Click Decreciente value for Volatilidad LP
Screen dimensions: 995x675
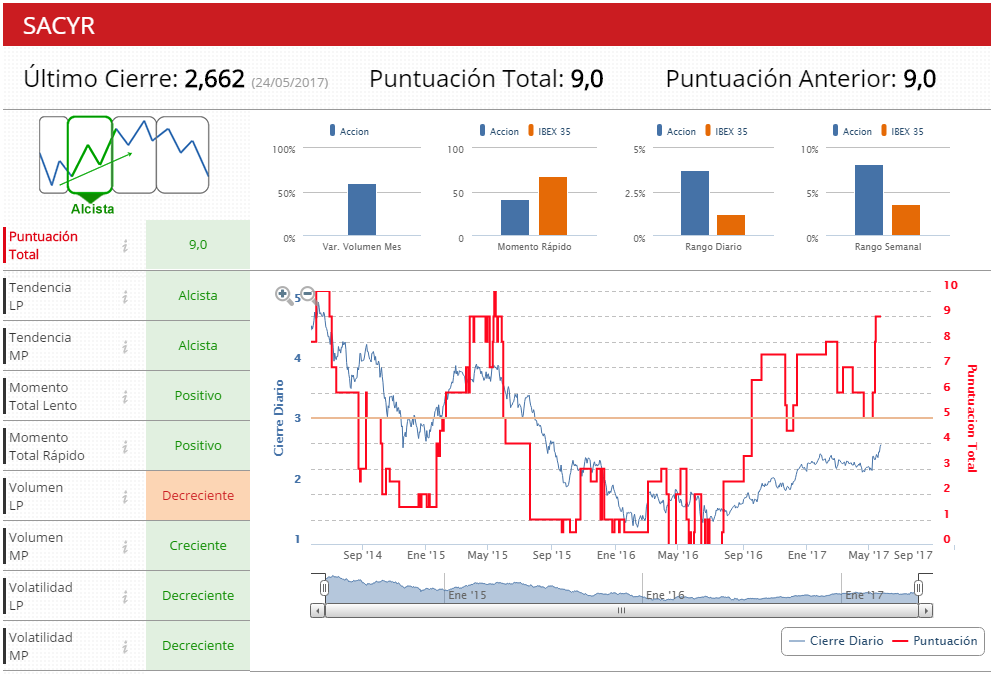tap(198, 596)
